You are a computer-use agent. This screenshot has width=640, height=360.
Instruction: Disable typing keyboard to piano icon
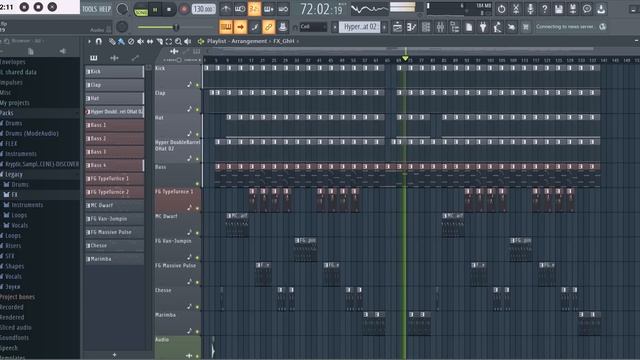pyautogui.click(x=226, y=27)
